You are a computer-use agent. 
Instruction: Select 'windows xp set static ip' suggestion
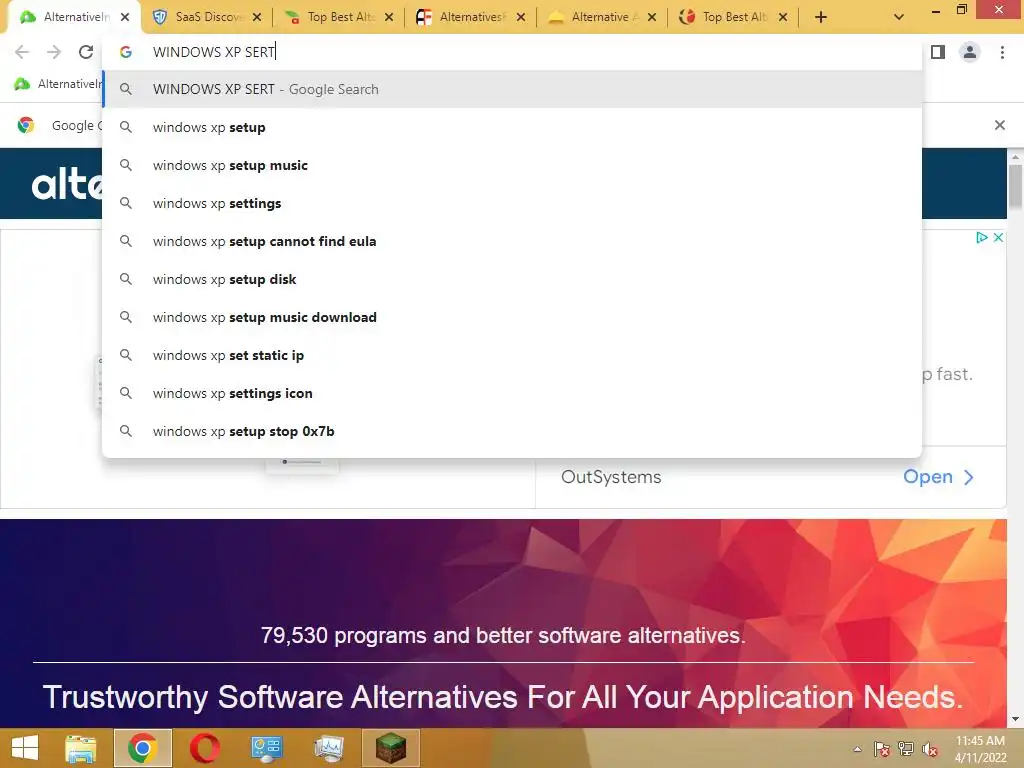tap(513, 355)
